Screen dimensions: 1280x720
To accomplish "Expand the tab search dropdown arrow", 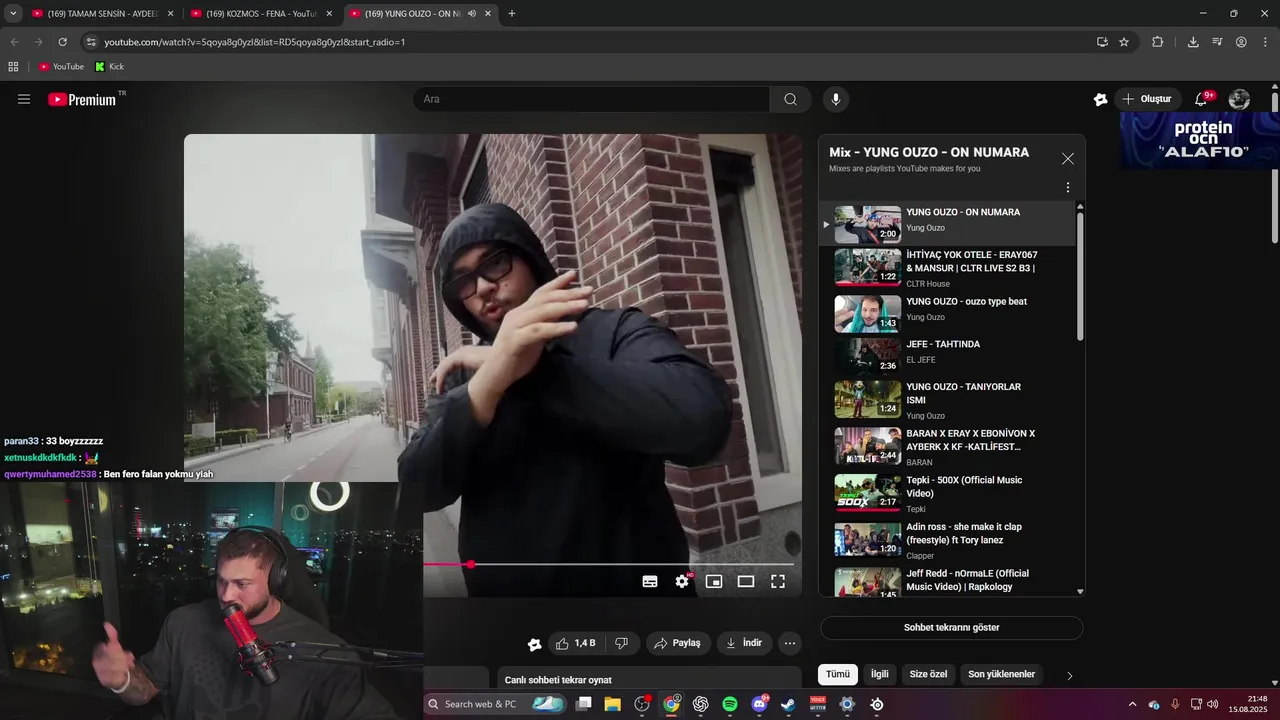I will (13, 14).
